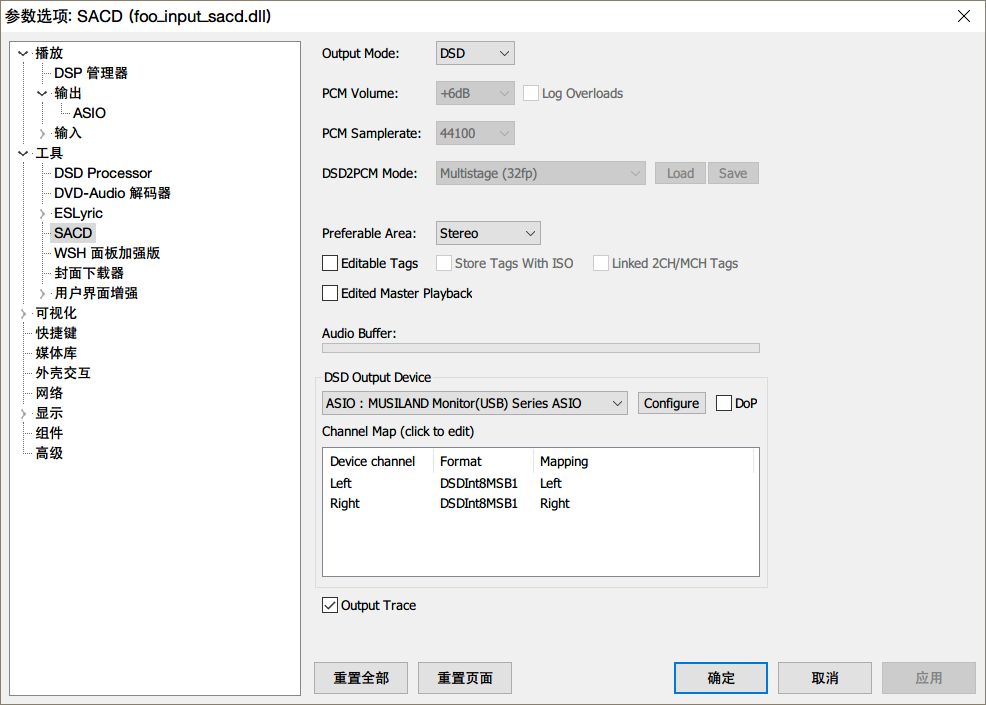Collapse the 播放 tree node
986x705 pixels.
point(23,53)
